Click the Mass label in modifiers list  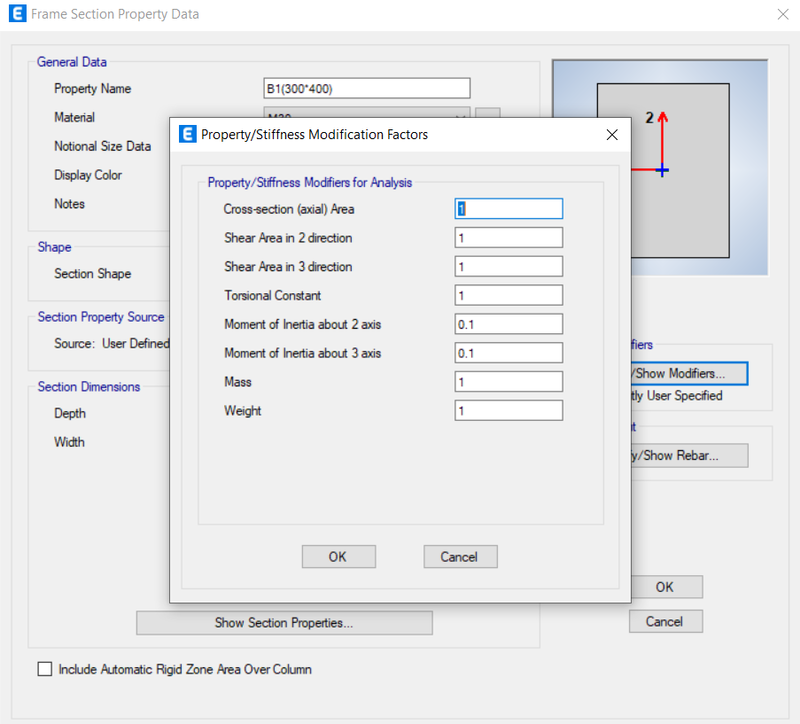(x=238, y=382)
